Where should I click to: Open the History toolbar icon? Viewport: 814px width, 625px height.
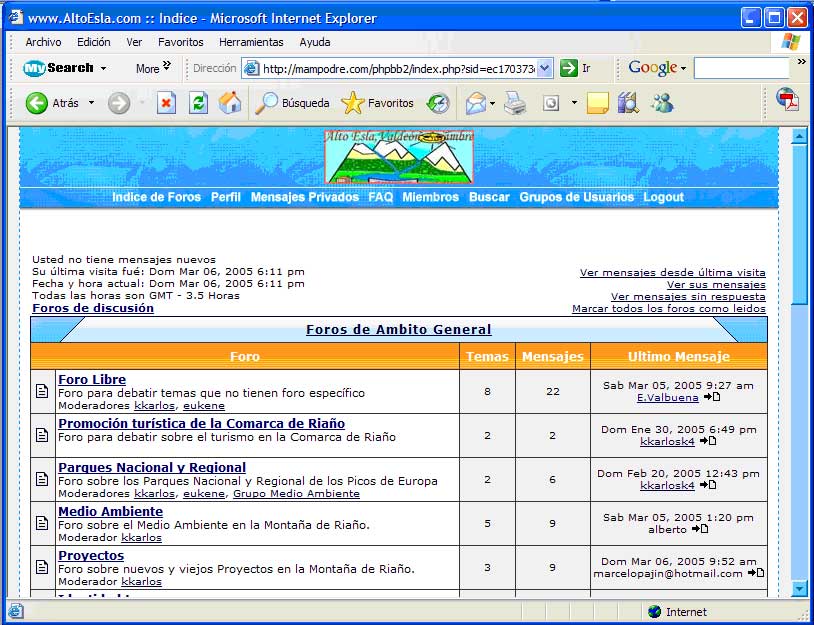click(438, 103)
